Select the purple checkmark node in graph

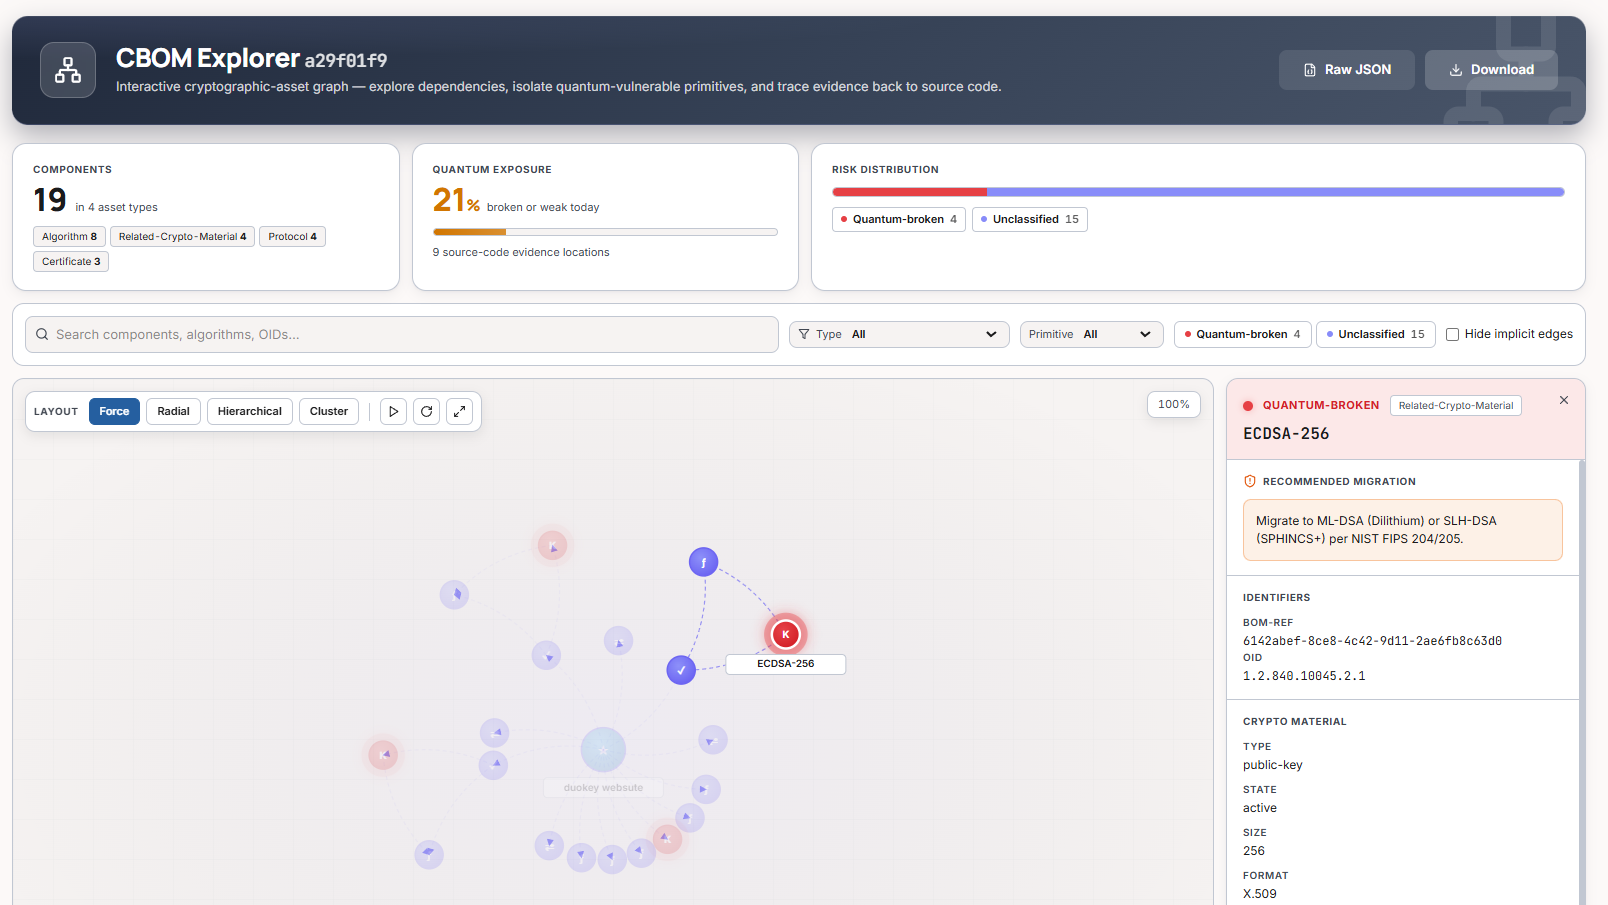pos(681,670)
